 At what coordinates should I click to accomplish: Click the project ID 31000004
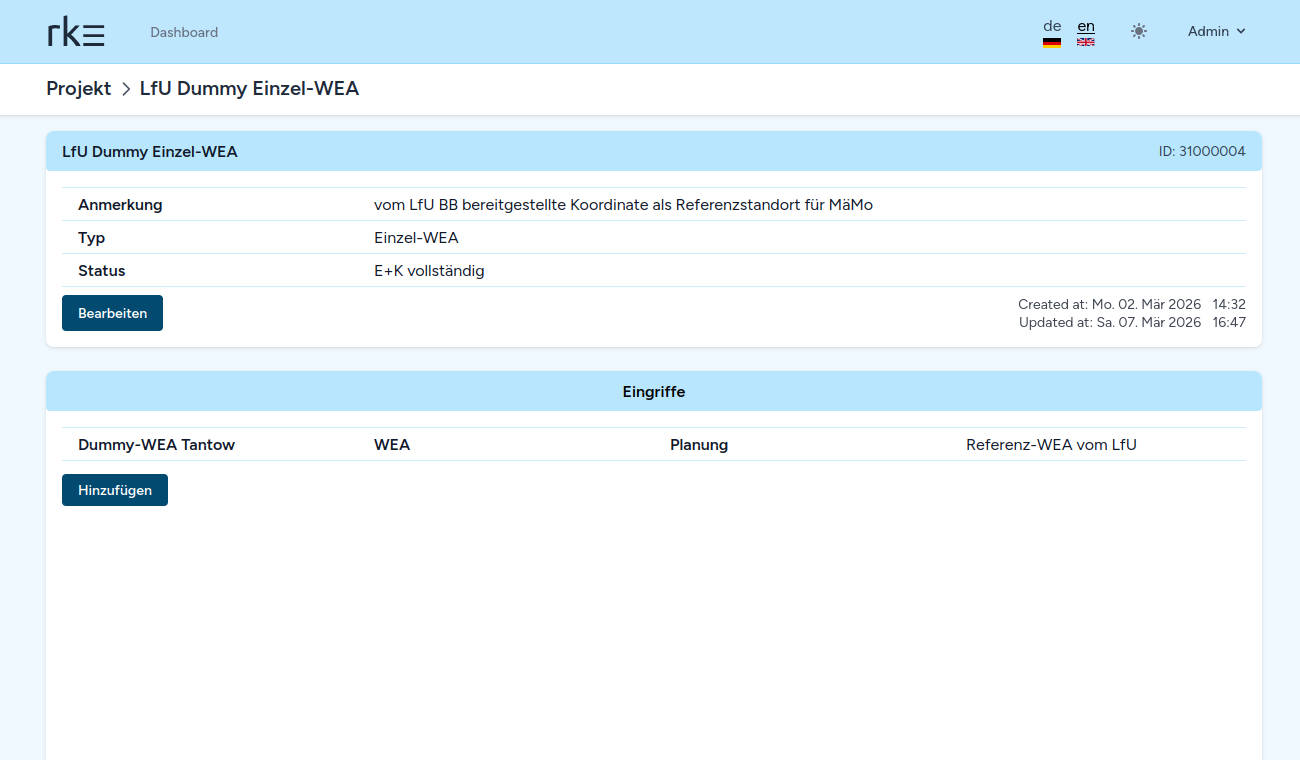point(1201,152)
